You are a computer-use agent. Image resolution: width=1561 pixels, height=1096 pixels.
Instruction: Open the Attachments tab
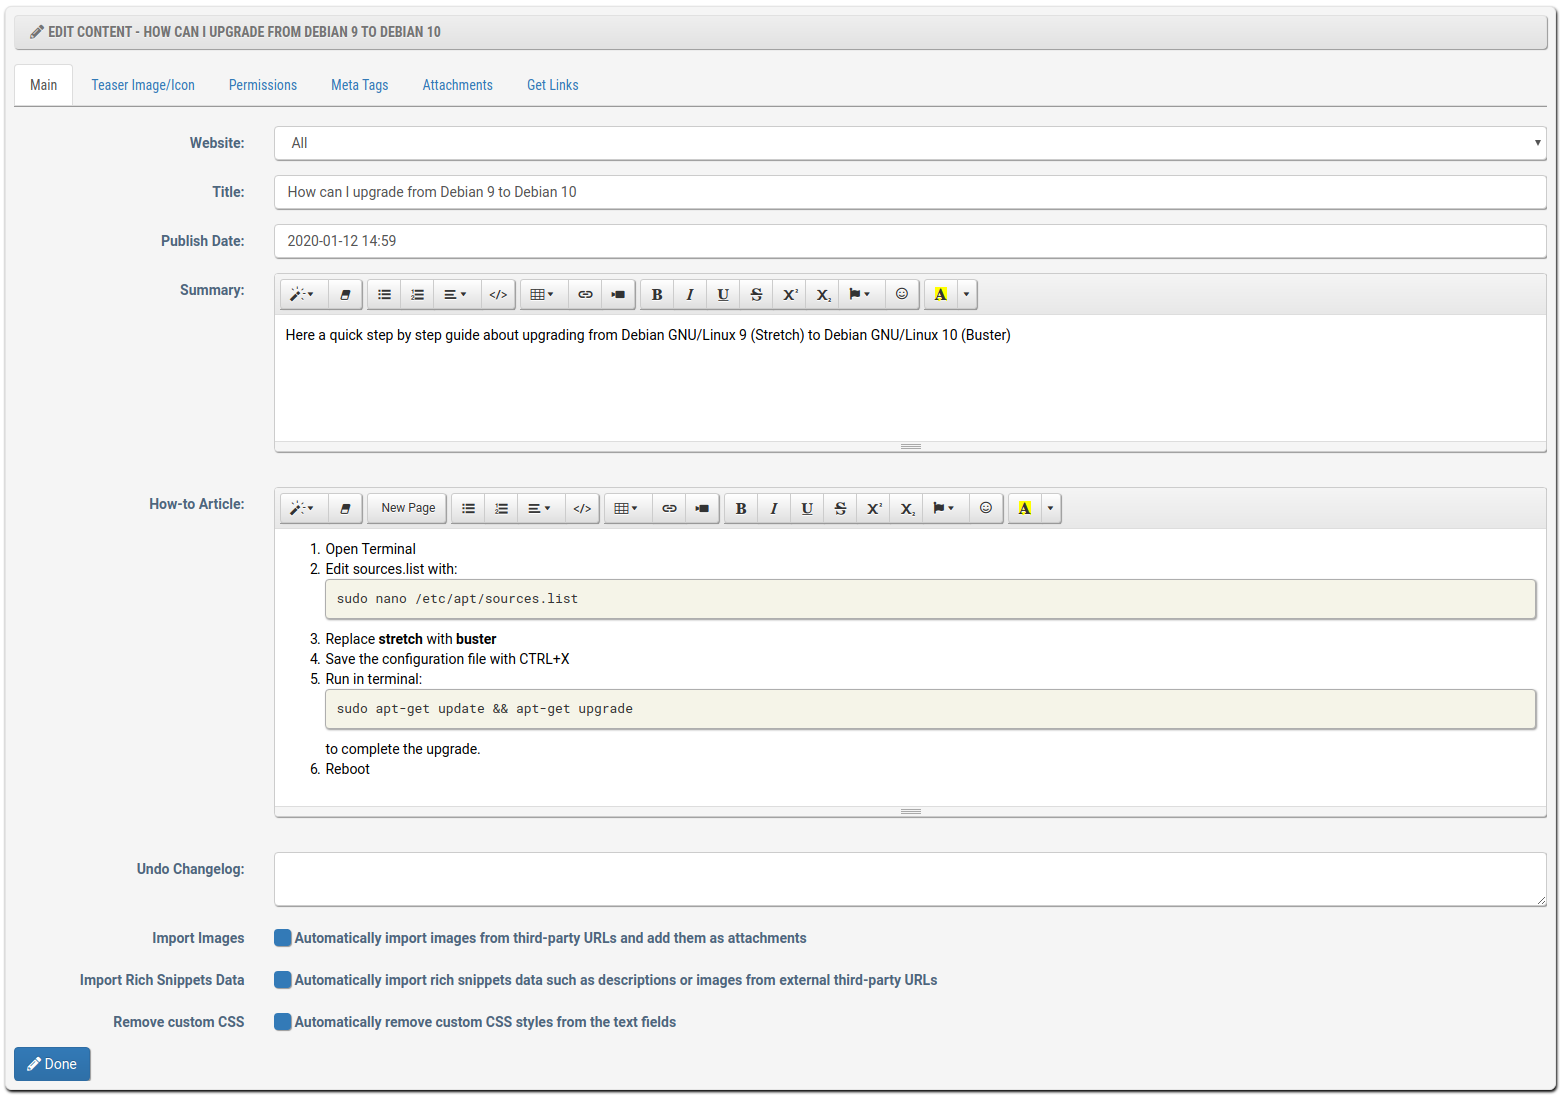tap(458, 85)
